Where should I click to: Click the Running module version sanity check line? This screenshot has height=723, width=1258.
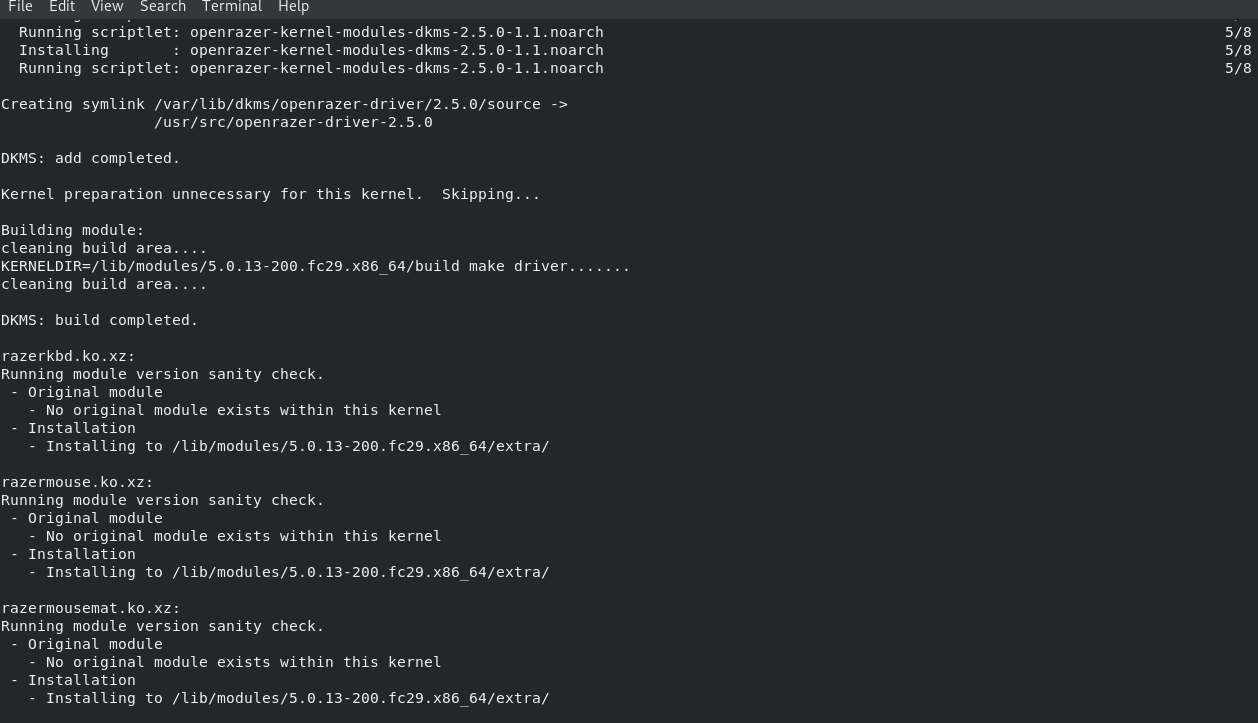point(162,373)
